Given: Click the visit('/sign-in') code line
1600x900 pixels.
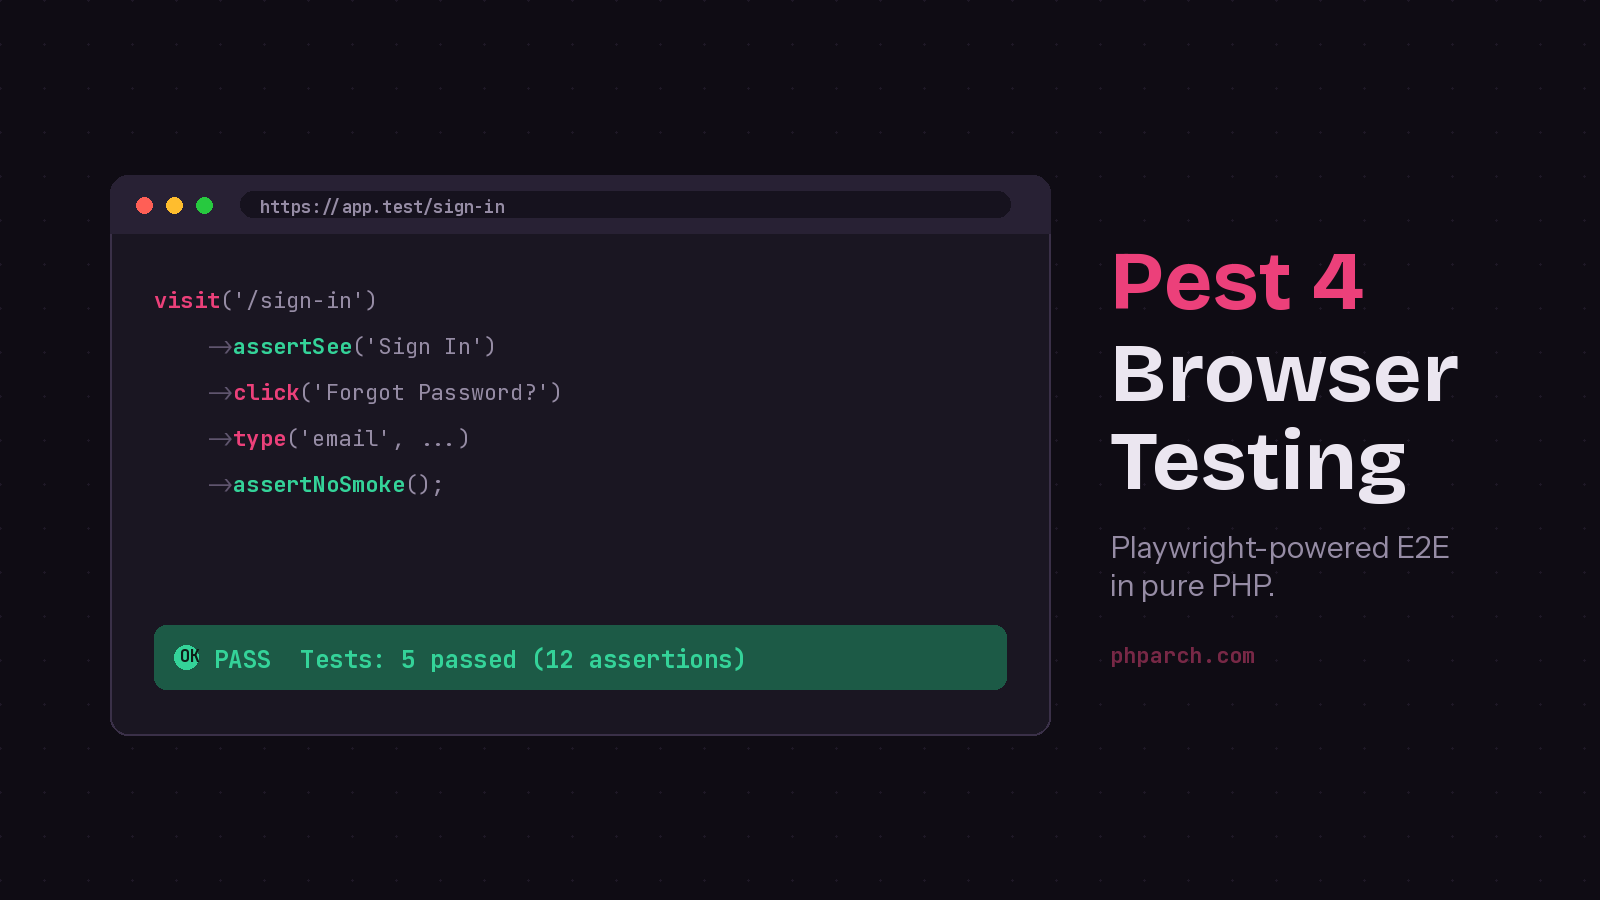Looking at the screenshot, I should point(265,300).
